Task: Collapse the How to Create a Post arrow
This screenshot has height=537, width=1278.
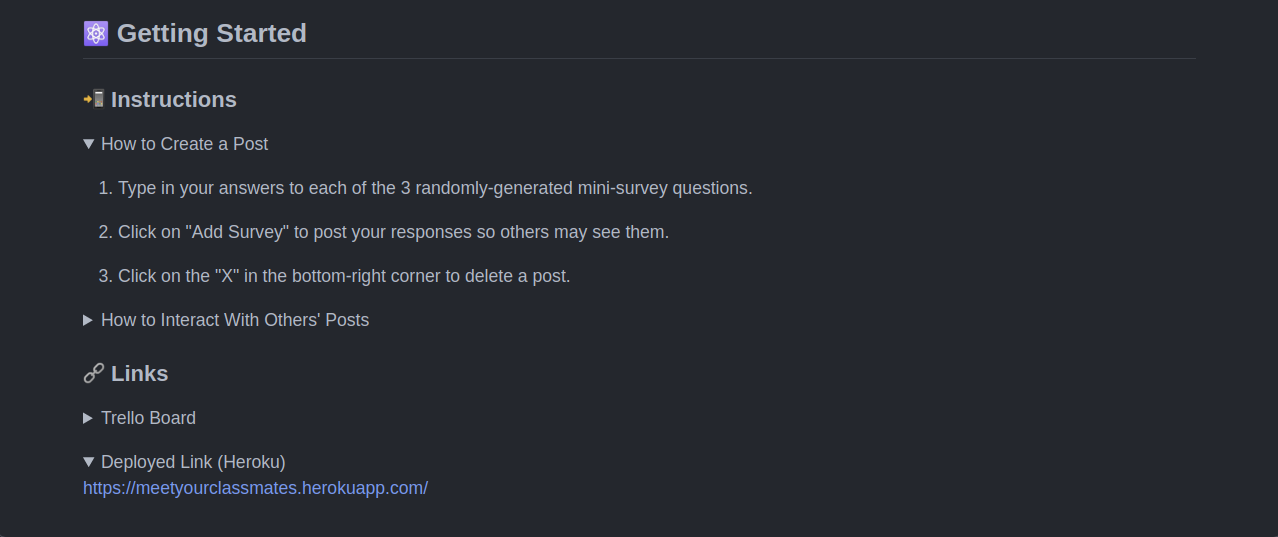Action: (89, 144)
